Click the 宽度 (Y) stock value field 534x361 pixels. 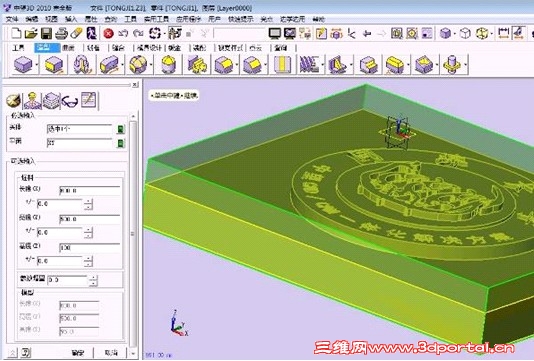pyautogui.click(x=90, y=219)
